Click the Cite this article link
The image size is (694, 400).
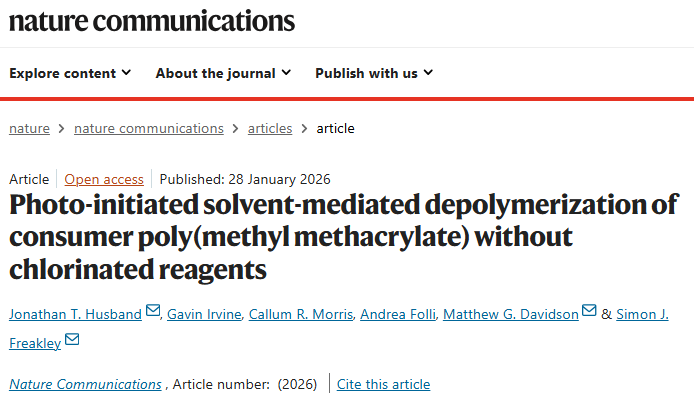coord(384,384)
